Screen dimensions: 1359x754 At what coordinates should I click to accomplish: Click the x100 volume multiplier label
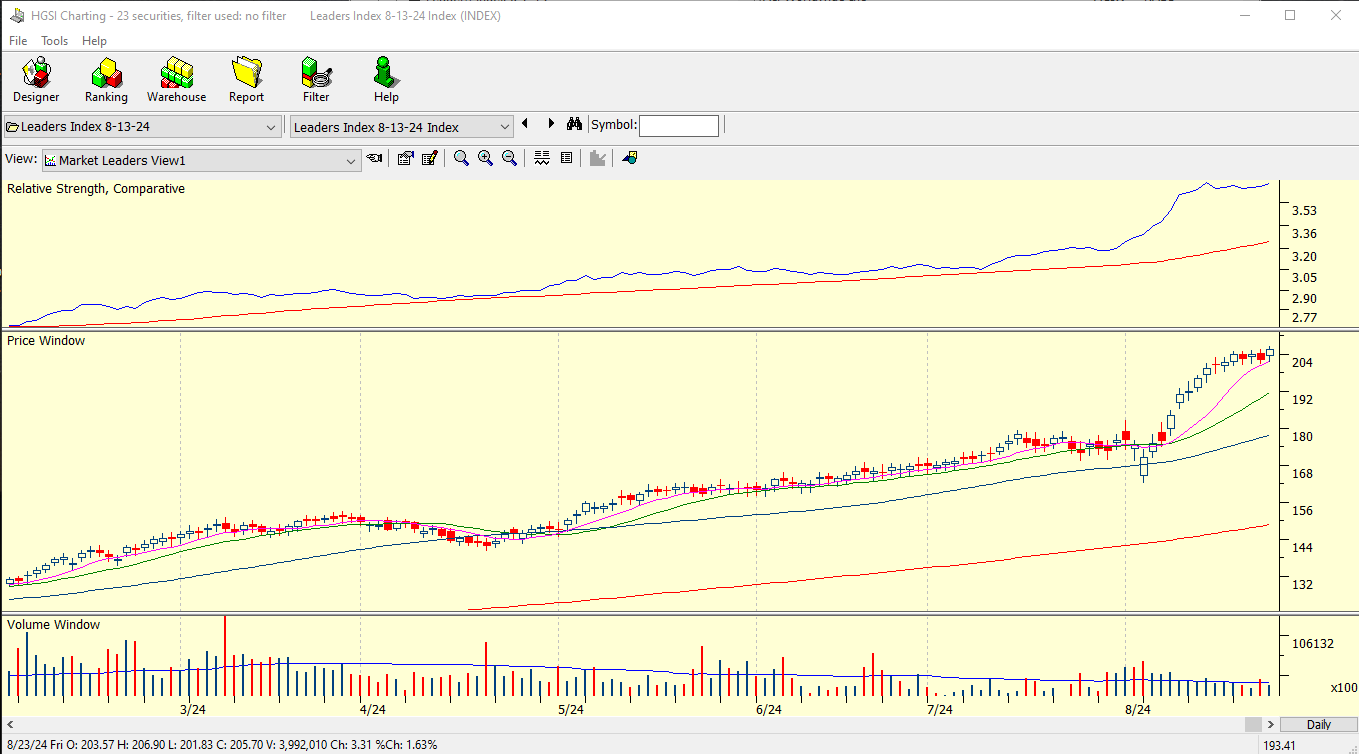1343,687
